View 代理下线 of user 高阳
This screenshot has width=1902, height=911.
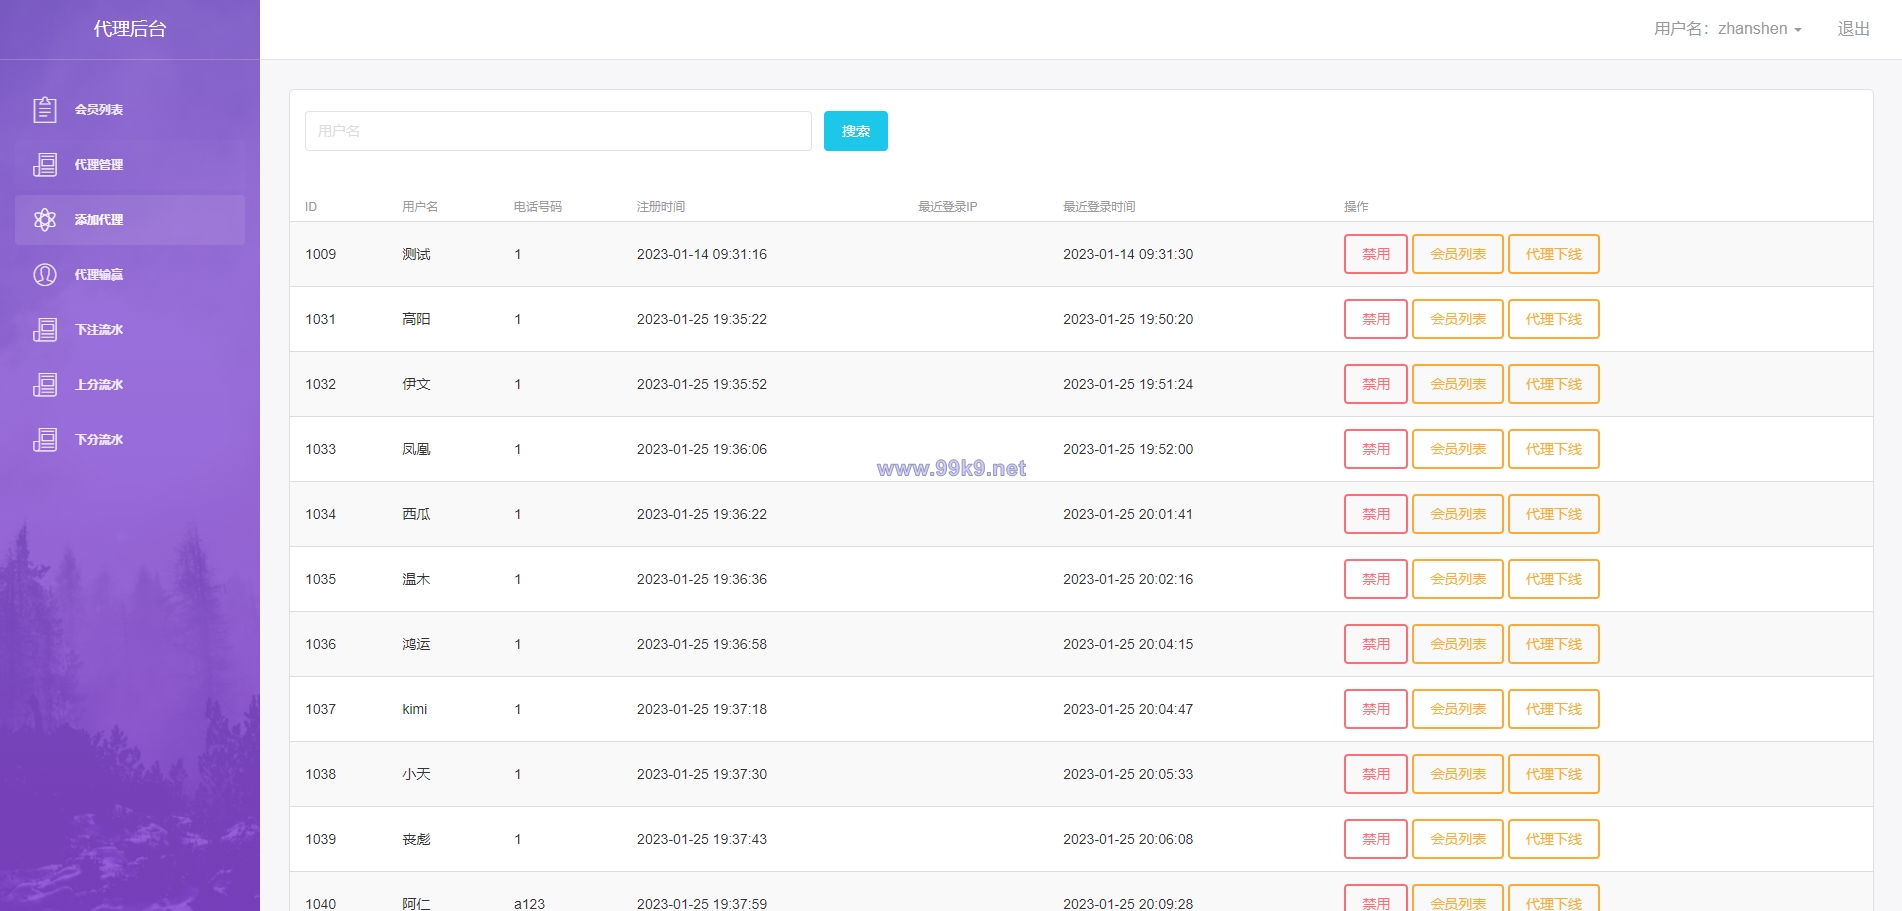1554,319
